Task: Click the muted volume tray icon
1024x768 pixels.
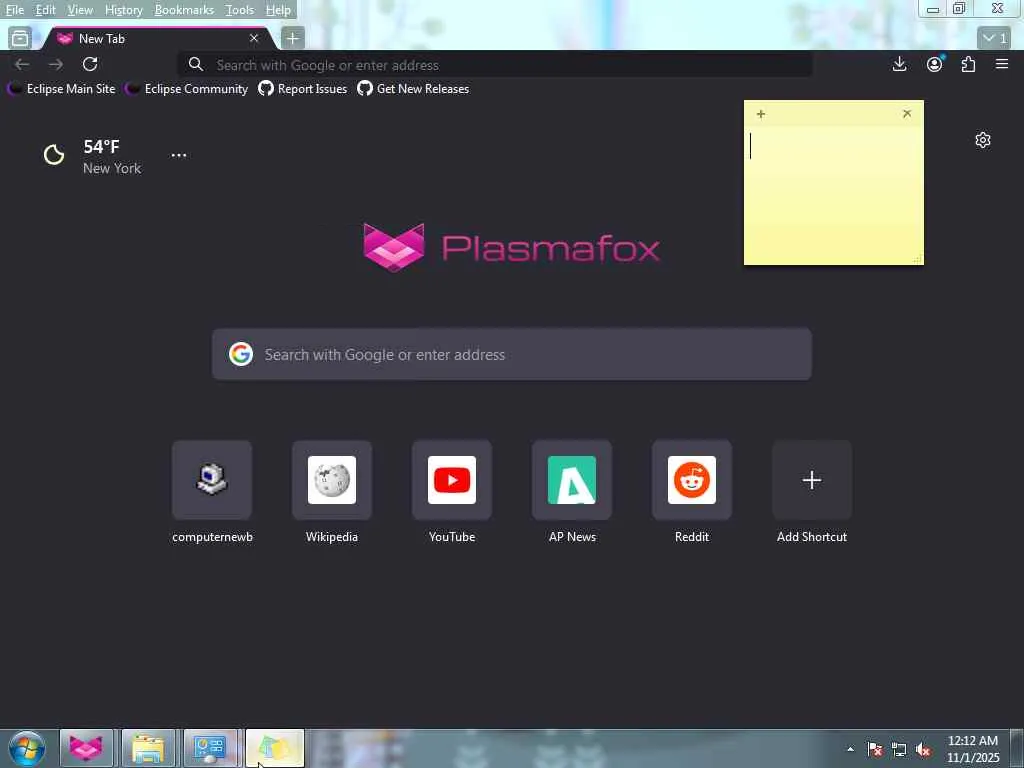Action: click(923, 749)
